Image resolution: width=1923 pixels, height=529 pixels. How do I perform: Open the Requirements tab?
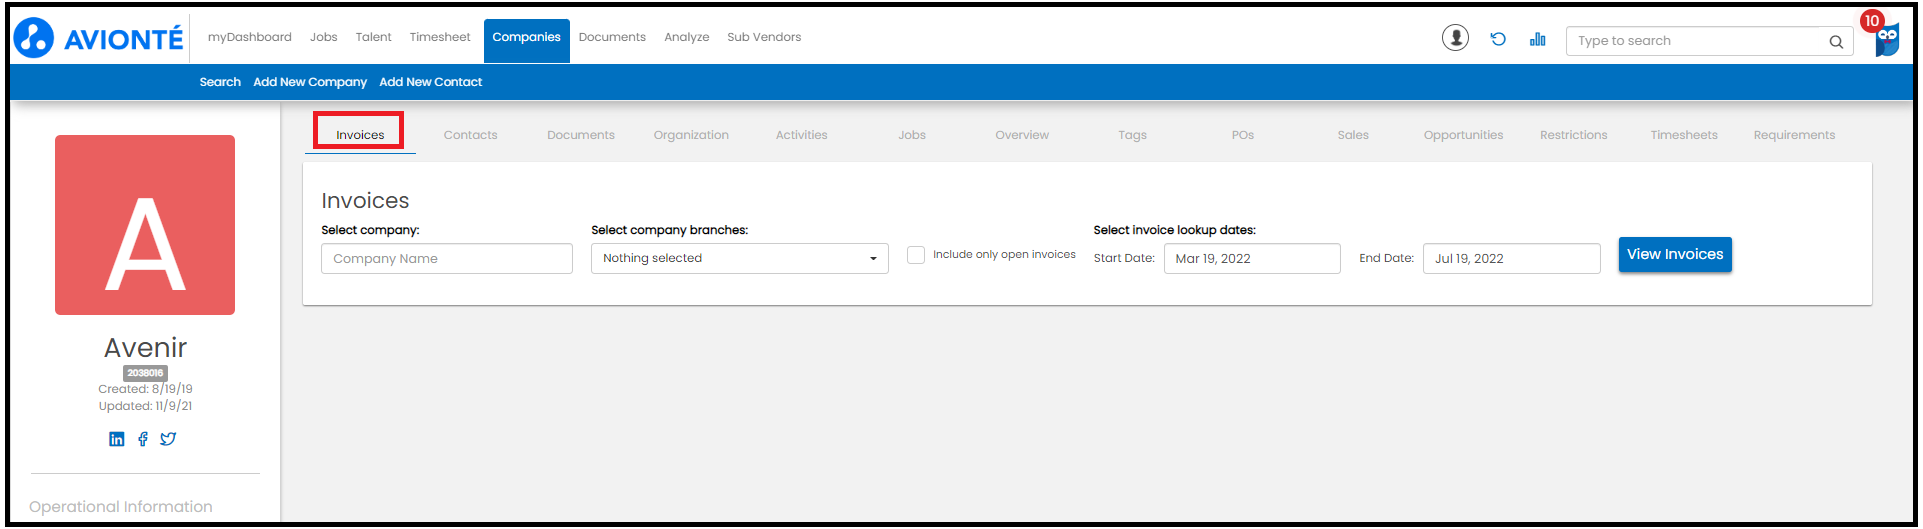[1795, 135]
